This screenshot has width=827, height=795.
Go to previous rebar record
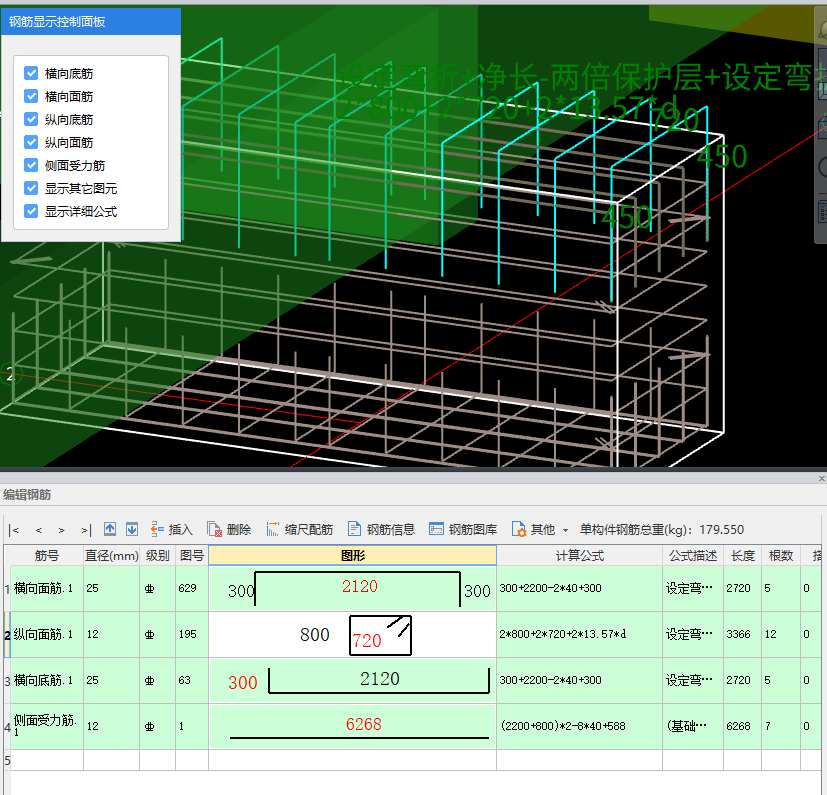pos(39,530)
